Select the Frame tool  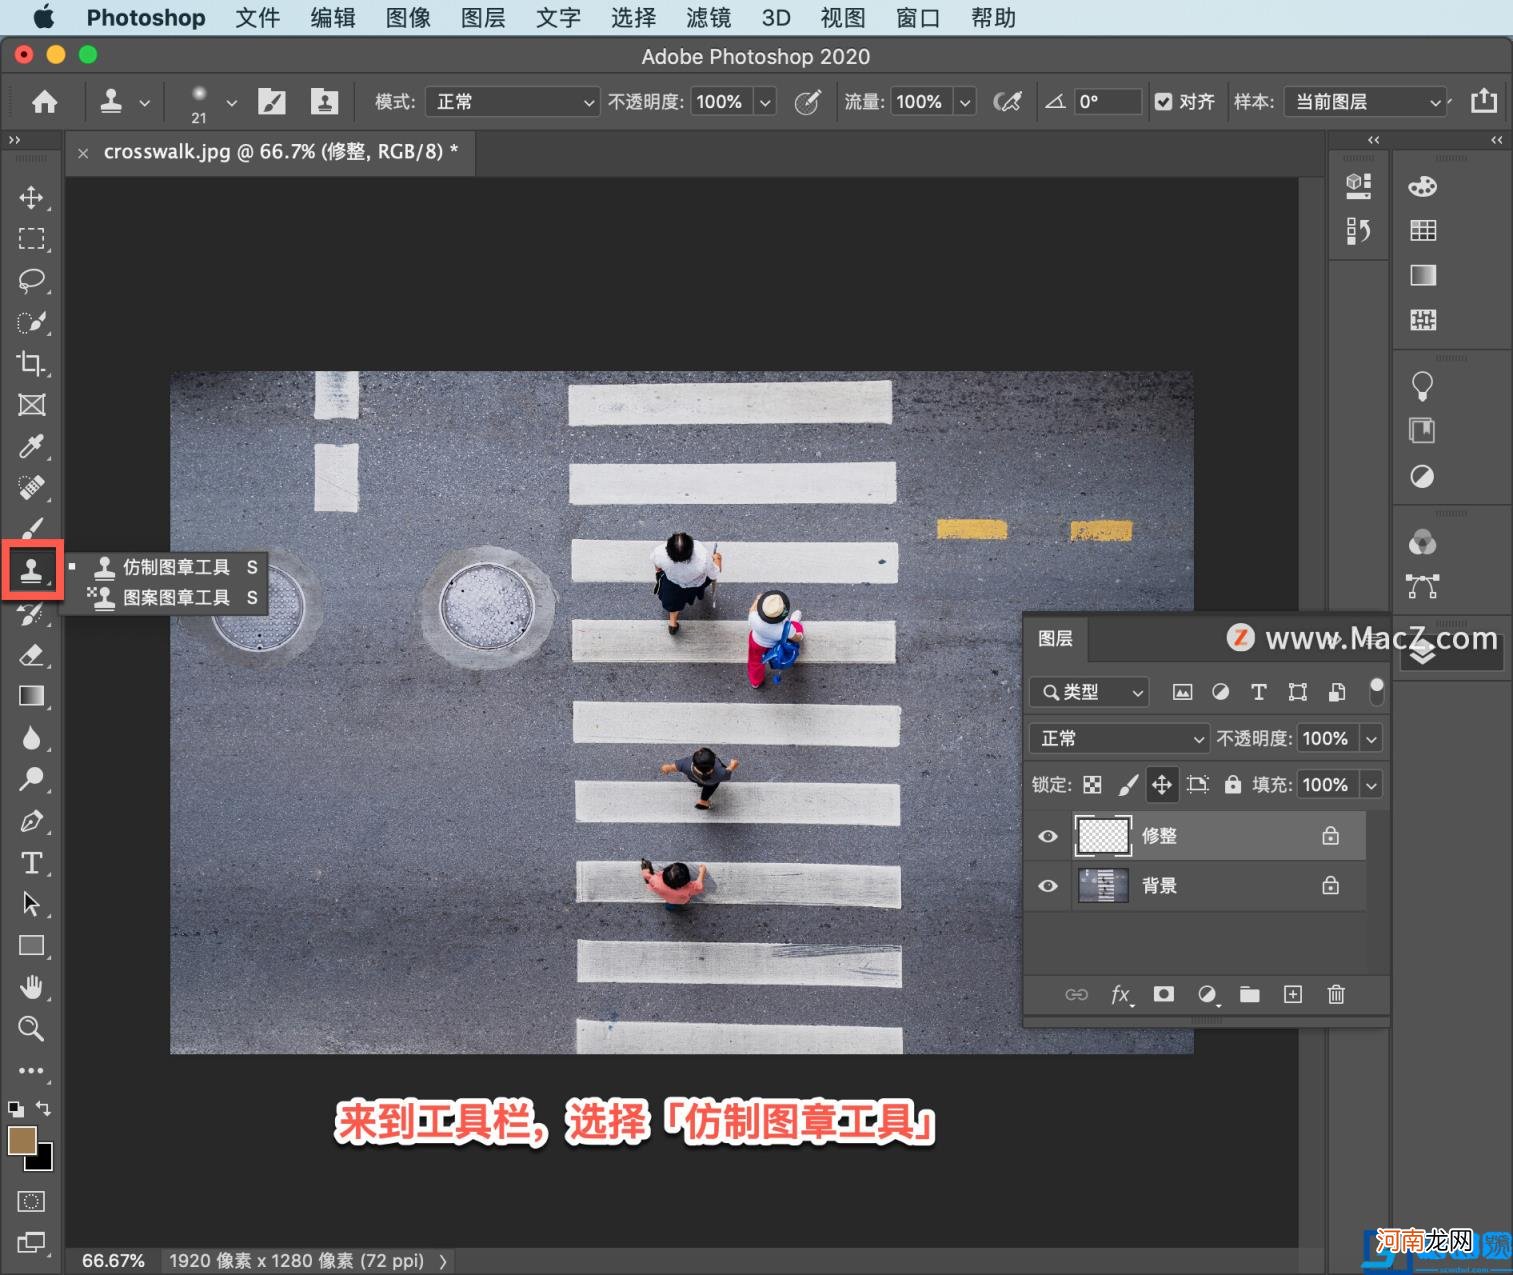(x=31, y=405)
